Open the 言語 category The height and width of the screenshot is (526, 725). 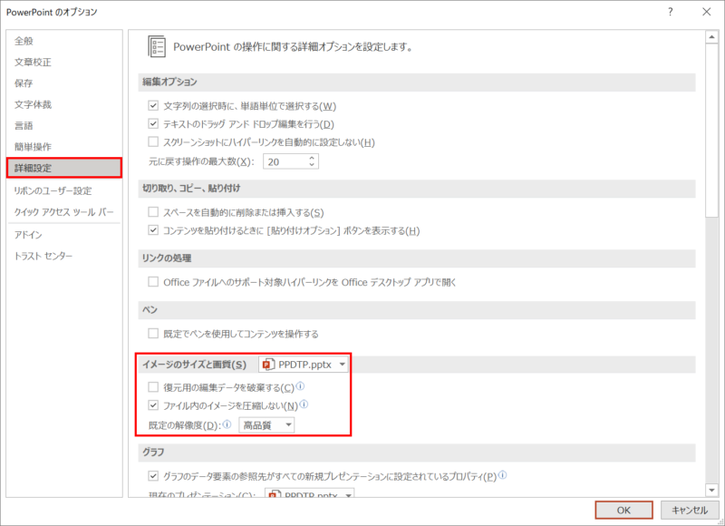(24, 126)
